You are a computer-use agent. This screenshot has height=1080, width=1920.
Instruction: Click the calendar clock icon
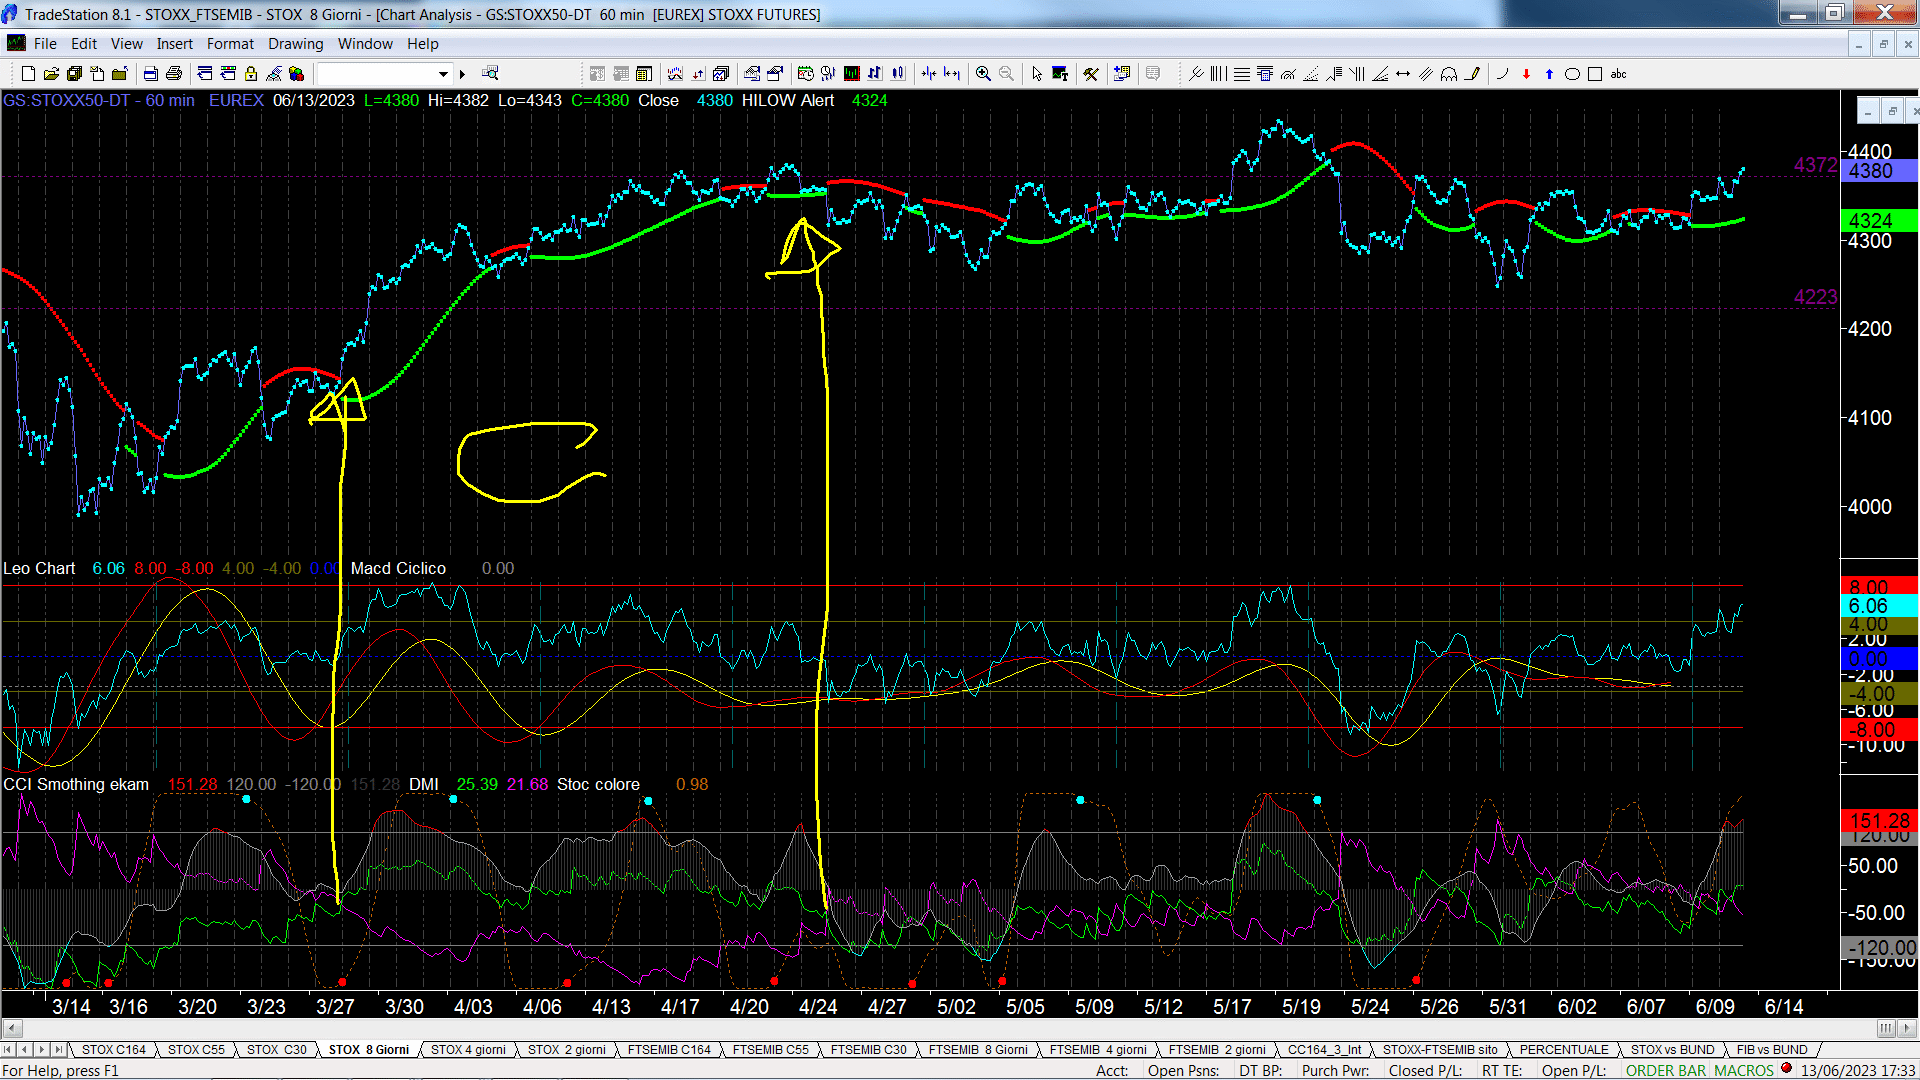[805, 74]
